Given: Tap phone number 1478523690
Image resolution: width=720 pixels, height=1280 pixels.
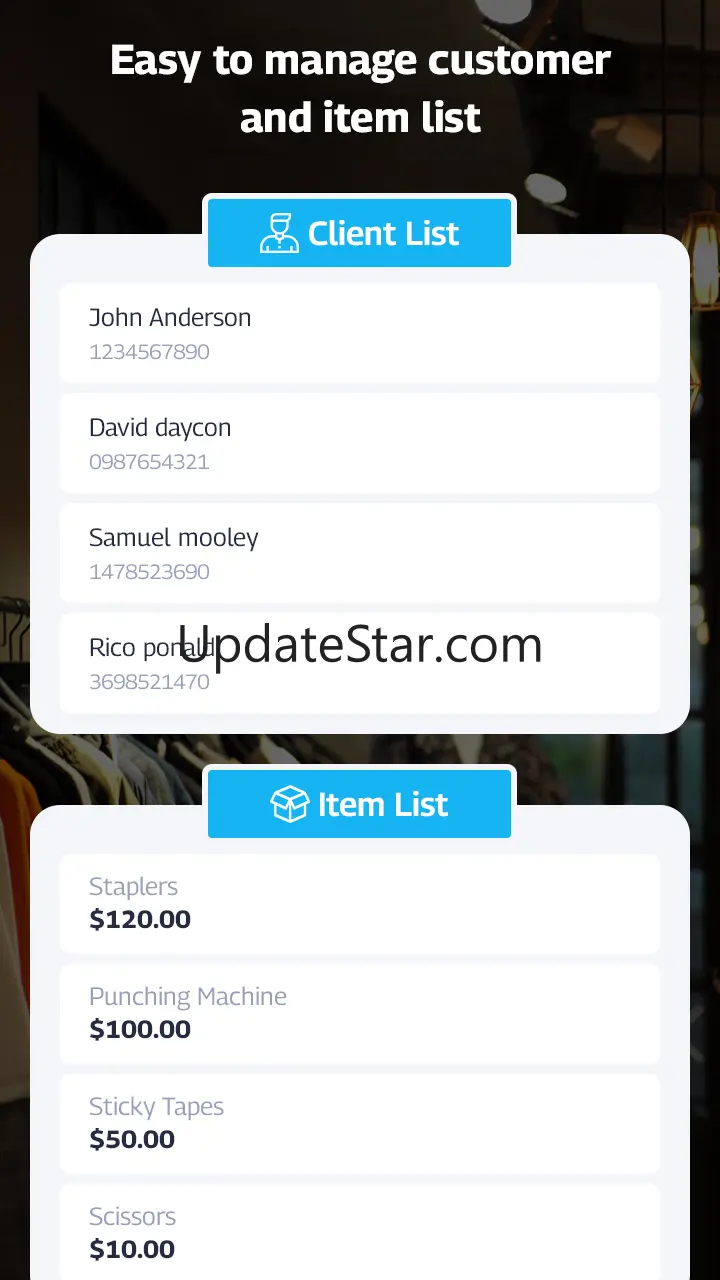Looking at the screenshot, I should coord(149,572).
